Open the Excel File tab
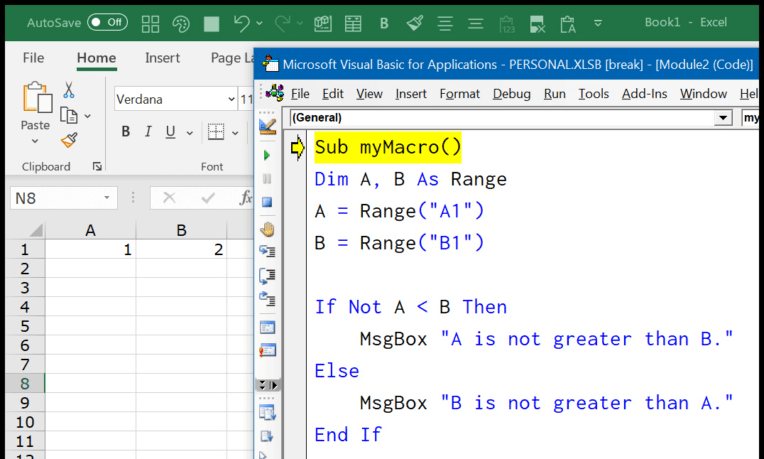Screen dimensions: 764x459 pyautogui.click(x=33, y=58)
